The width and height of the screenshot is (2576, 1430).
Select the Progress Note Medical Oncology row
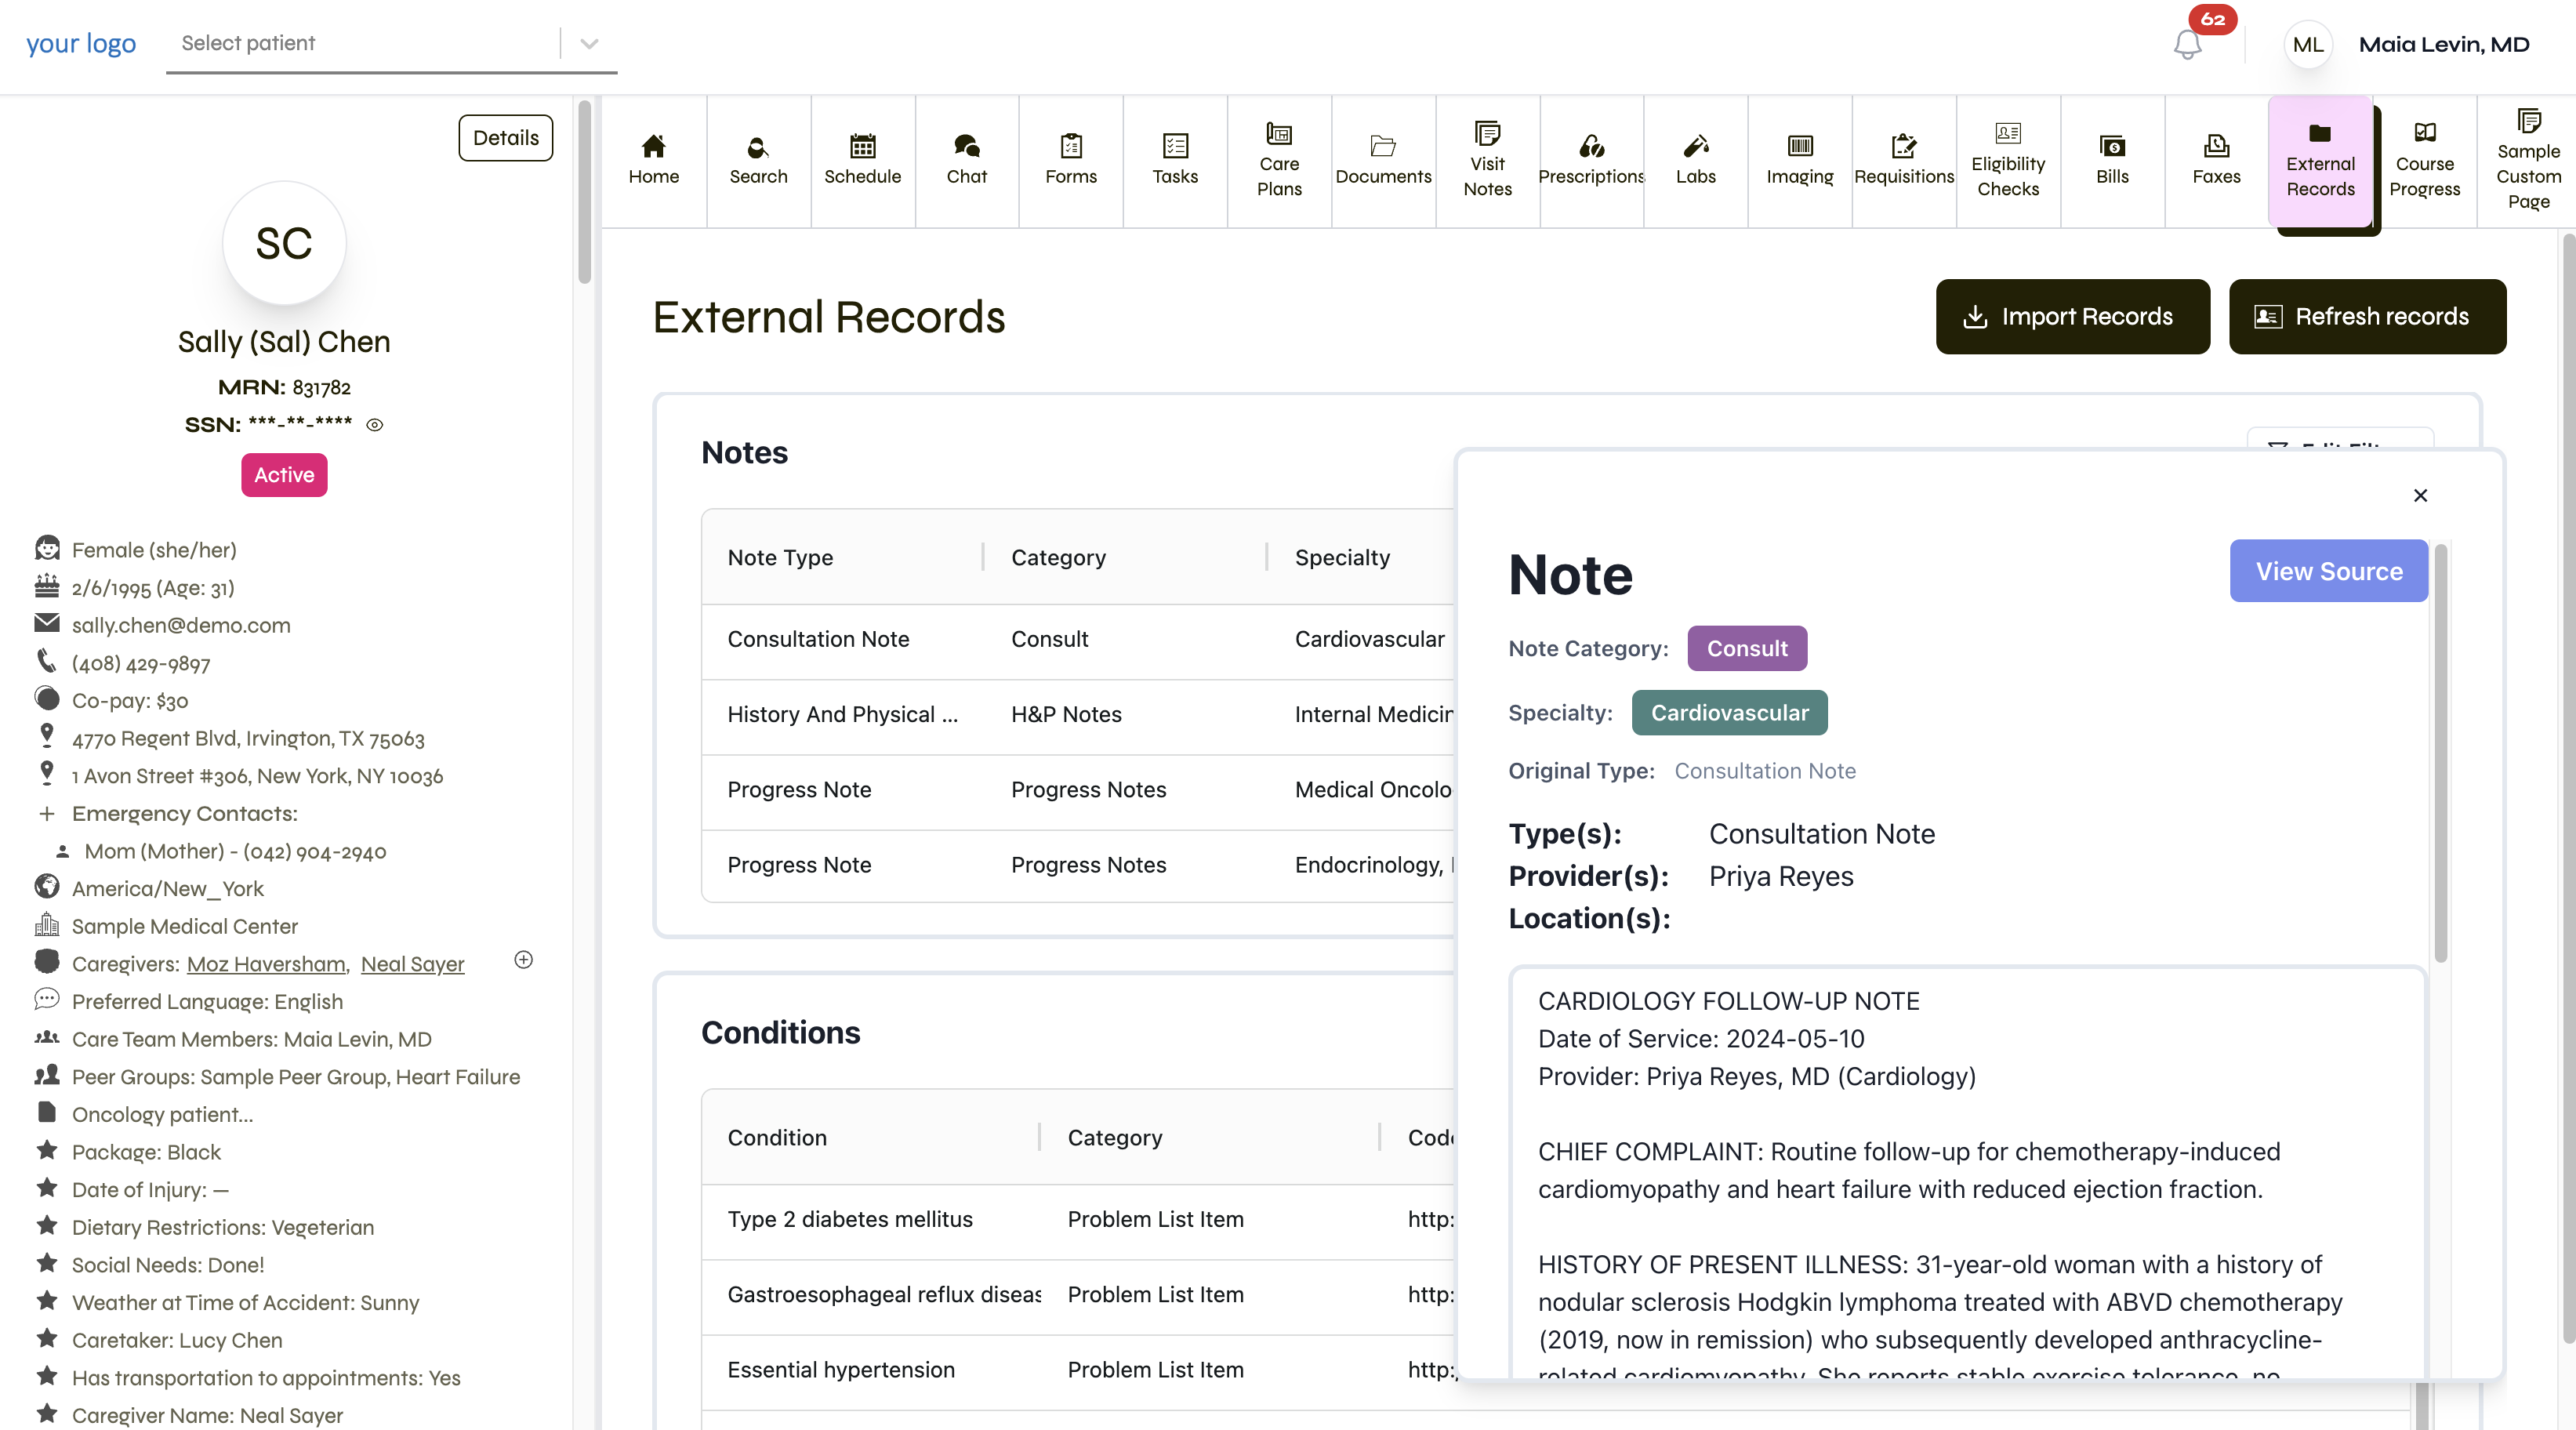1078,790
